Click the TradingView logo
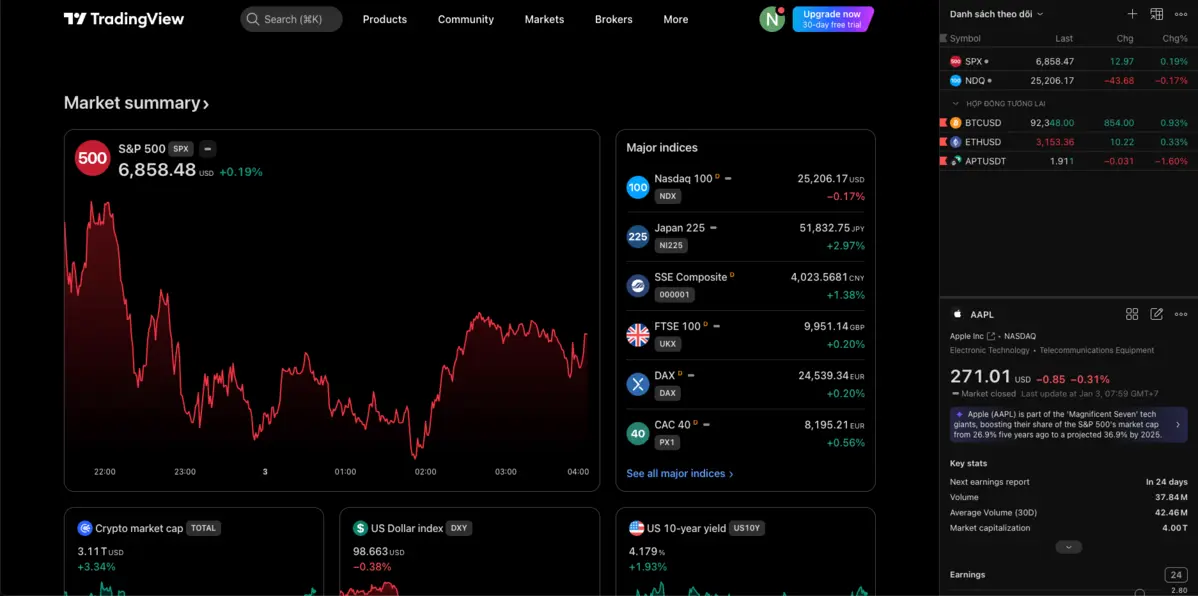The image size is (1198, 596). 124,18
